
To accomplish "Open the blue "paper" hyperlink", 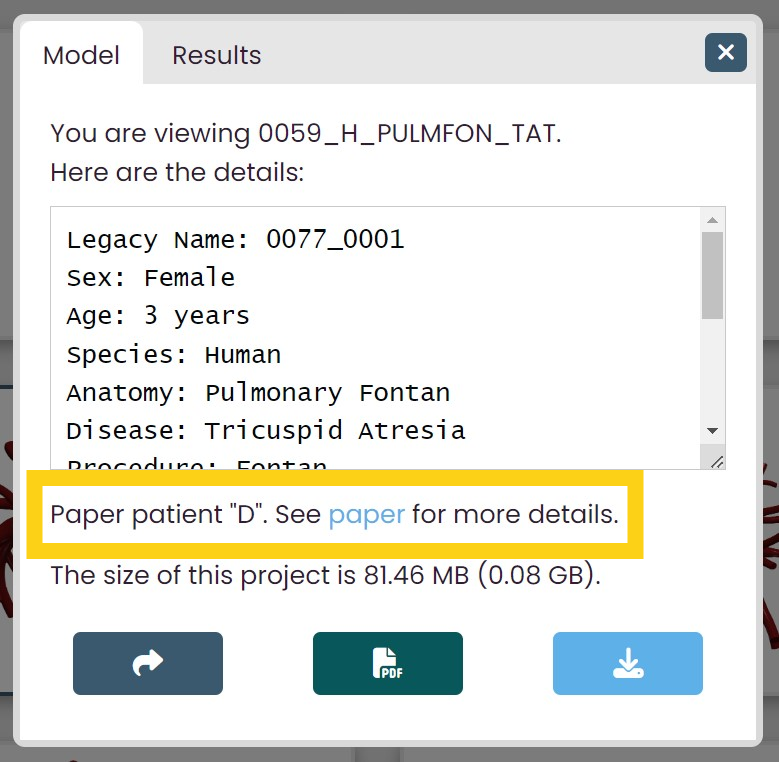I will (367, 515).
